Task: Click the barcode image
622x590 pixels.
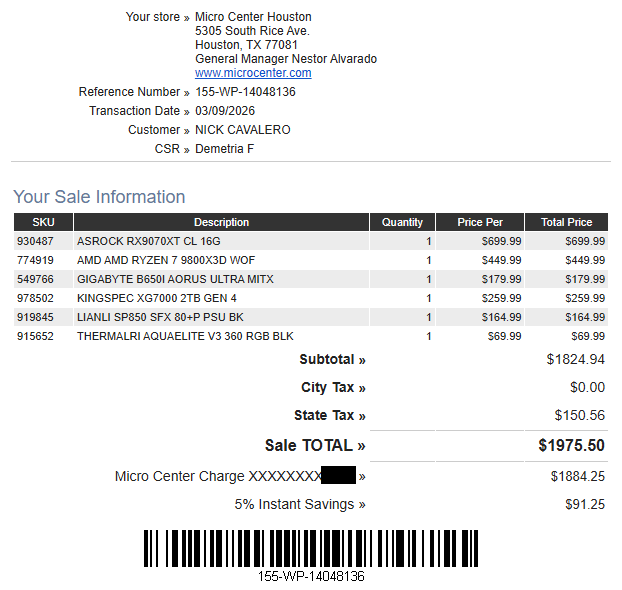Action: [x=311, y=548]
